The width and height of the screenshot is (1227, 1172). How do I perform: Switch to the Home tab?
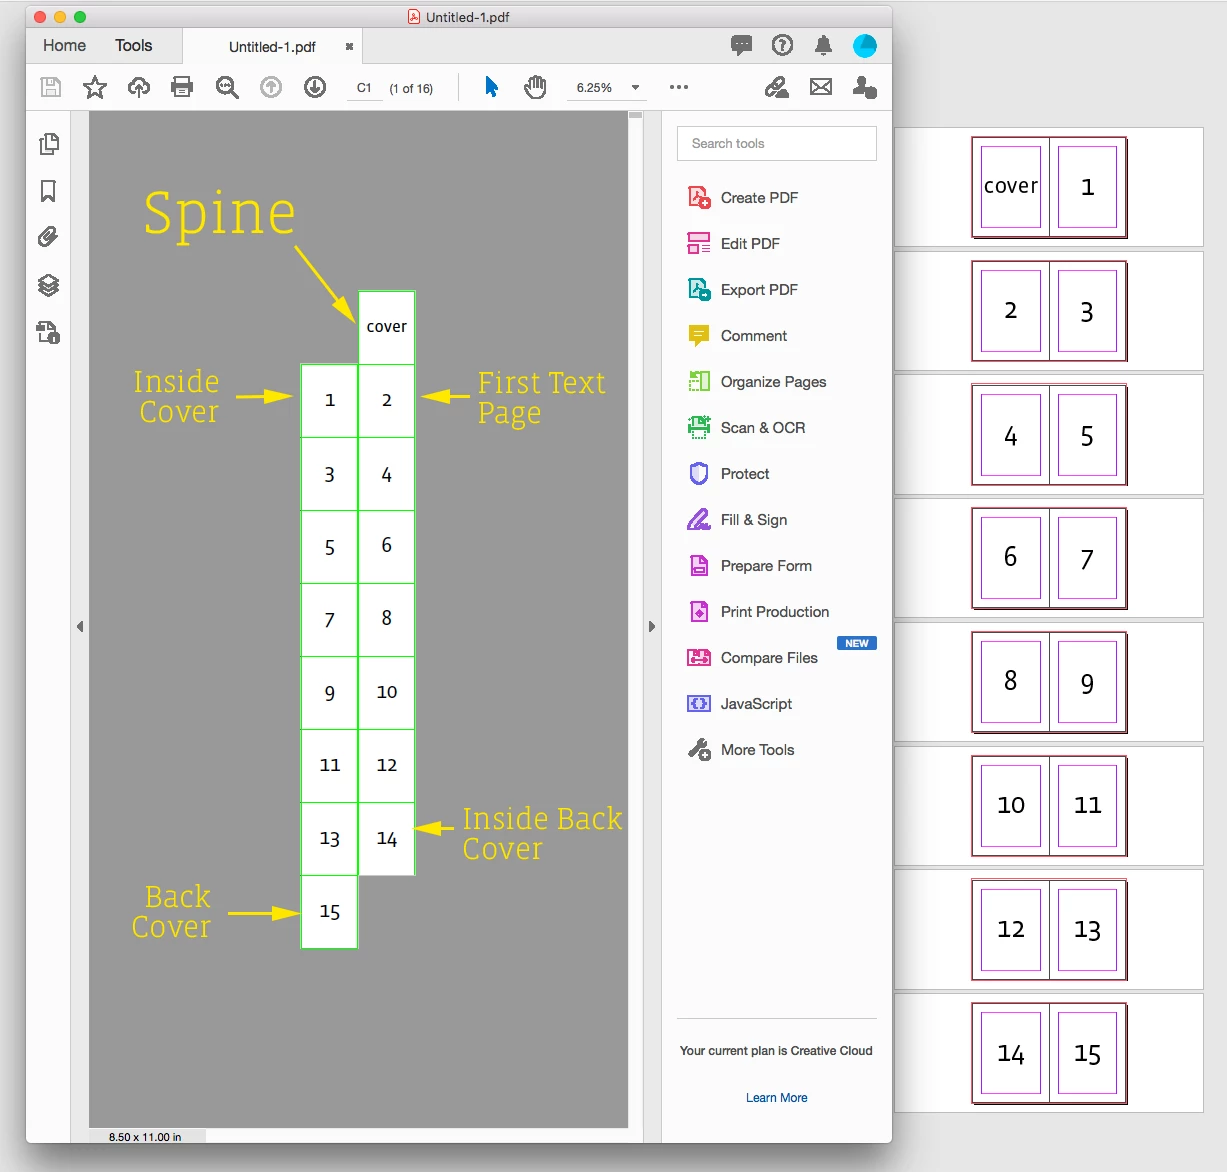(x=64, y=45)
